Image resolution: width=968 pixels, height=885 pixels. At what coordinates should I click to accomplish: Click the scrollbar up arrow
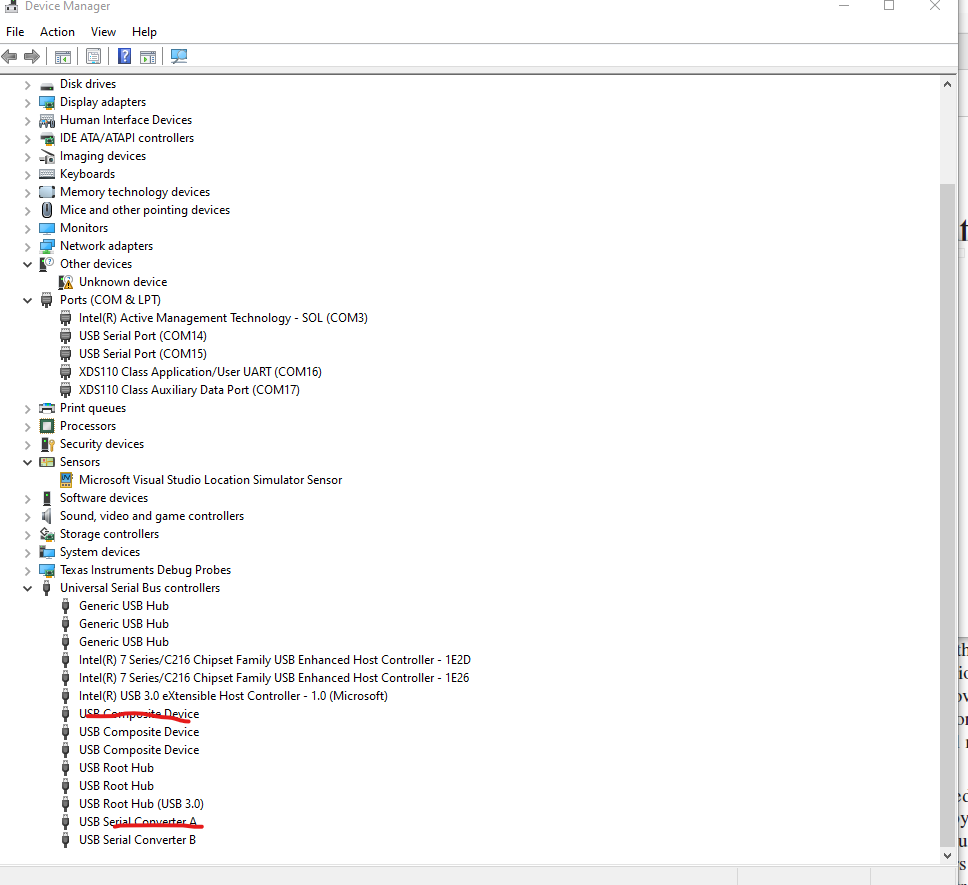tap(948, 85)
